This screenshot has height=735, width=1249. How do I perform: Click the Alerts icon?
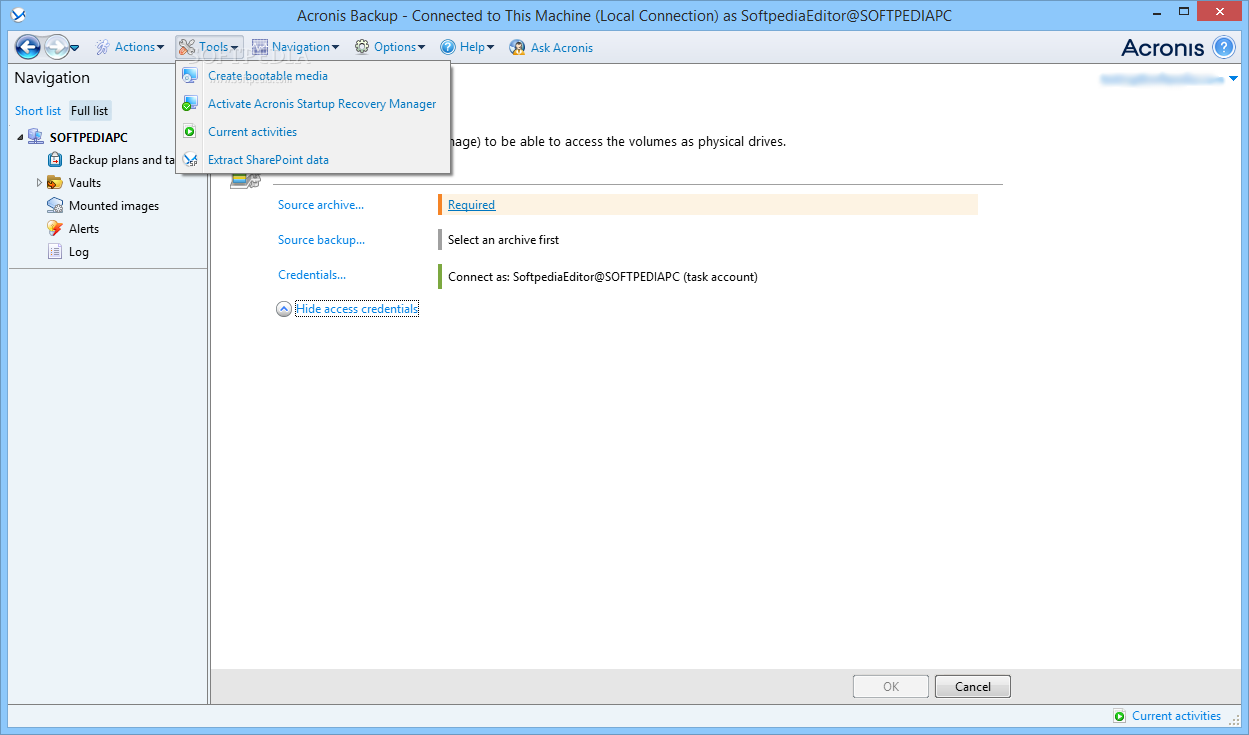click(x=55, y=229)
